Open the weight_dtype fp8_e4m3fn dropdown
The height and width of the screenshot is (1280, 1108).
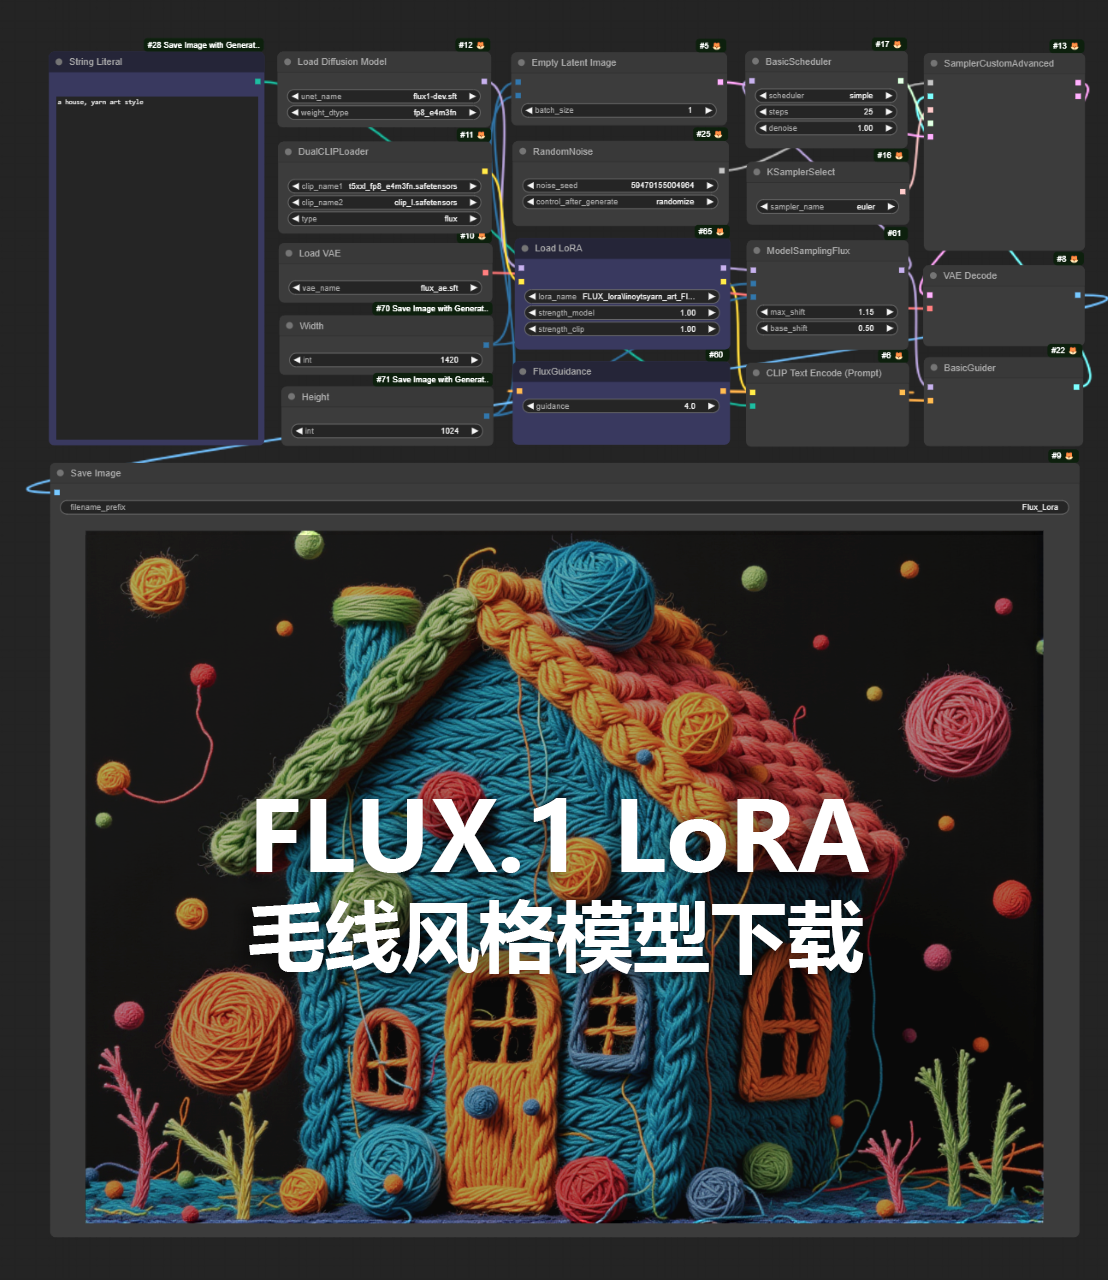point(384,113)
